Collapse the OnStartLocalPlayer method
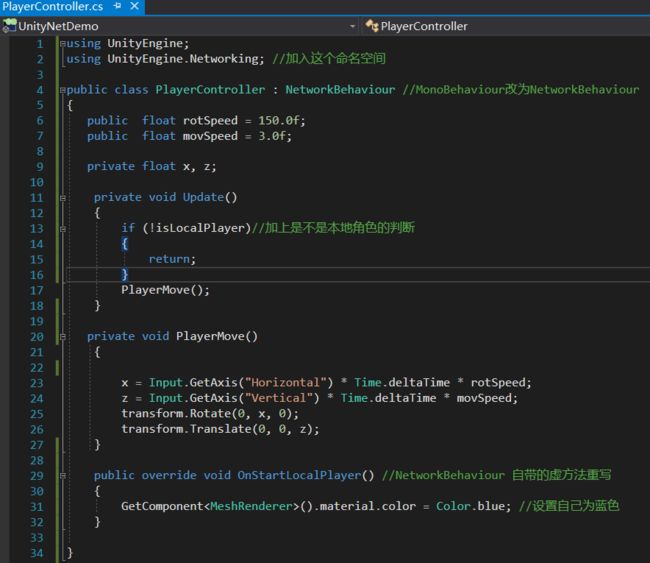 tap(63, 476)
